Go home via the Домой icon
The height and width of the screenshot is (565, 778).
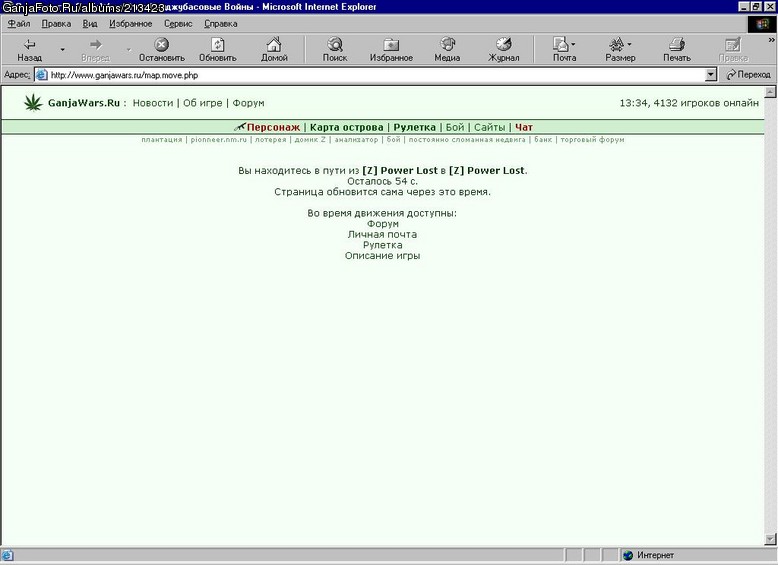click(274, 45)
